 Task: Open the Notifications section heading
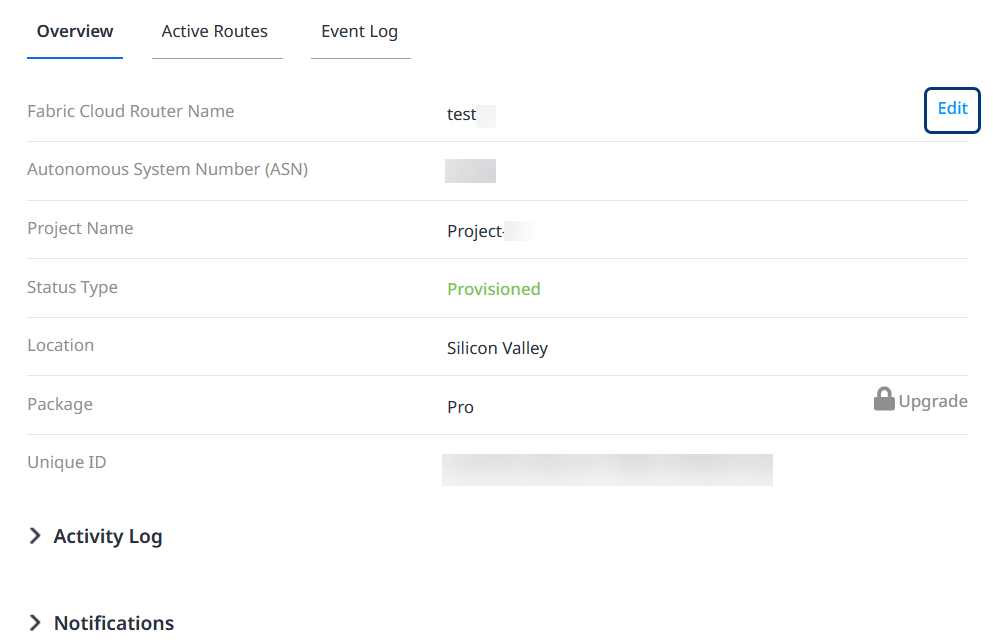pyautogui.click(x=114, y=623)
